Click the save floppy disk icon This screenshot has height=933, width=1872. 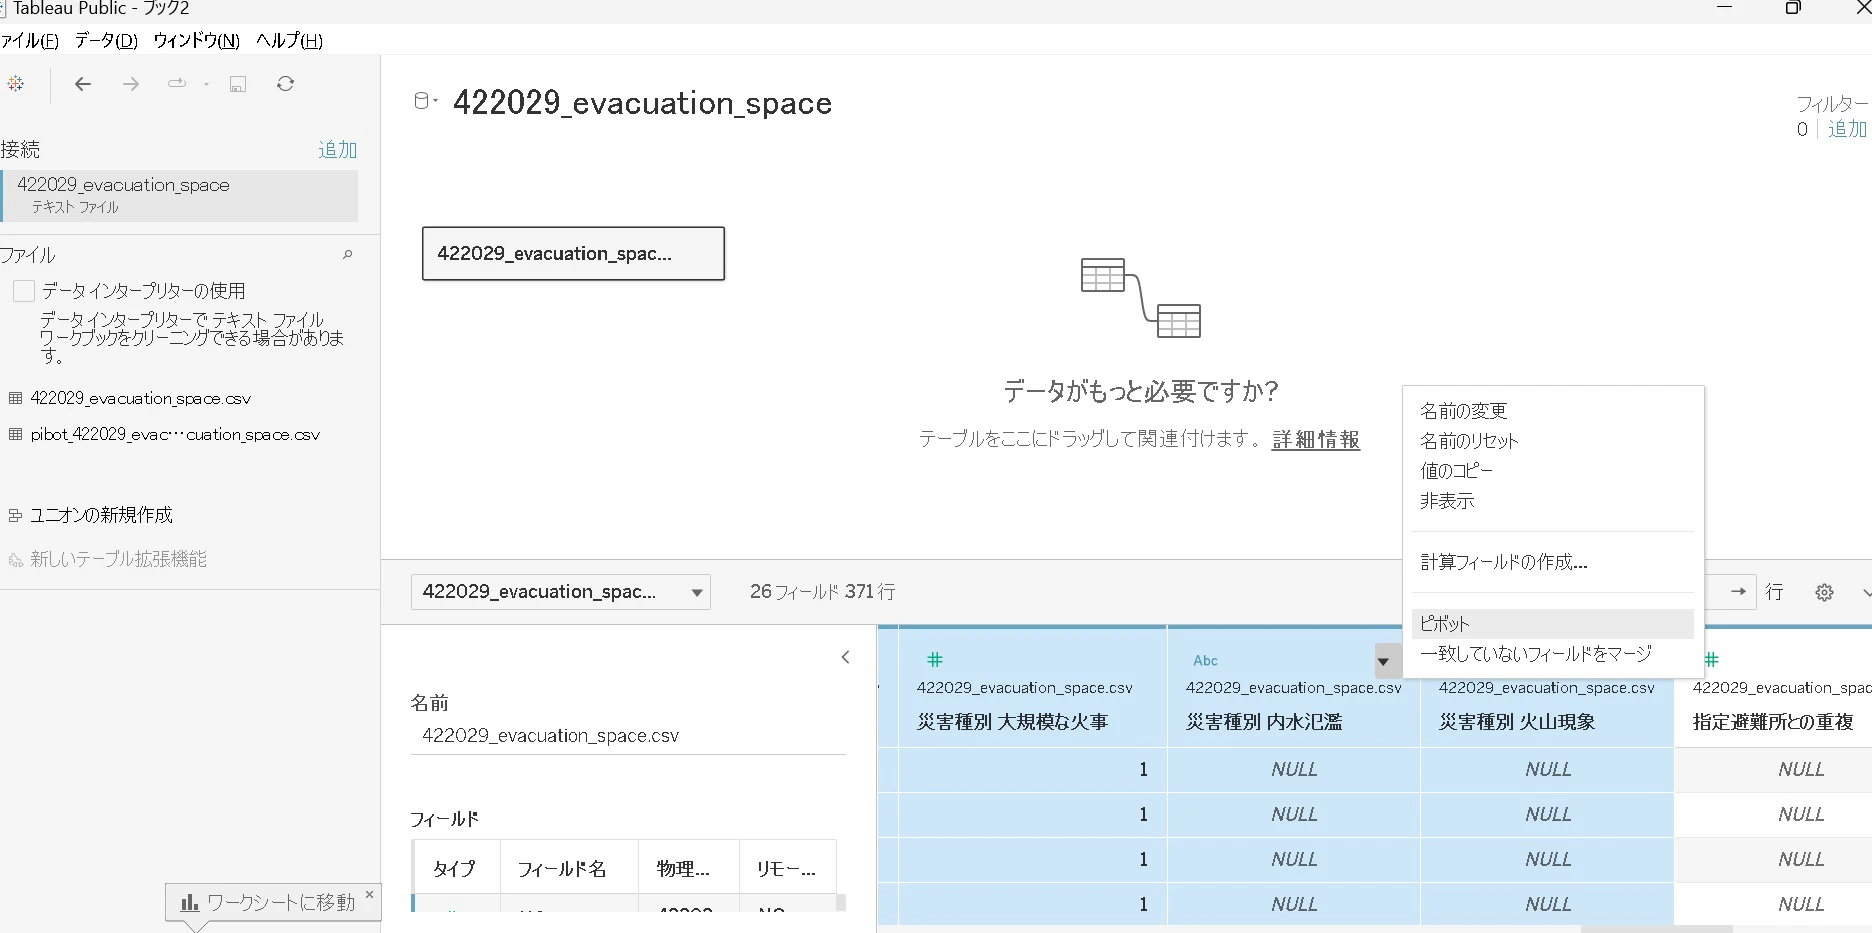[x=238, y=84]
